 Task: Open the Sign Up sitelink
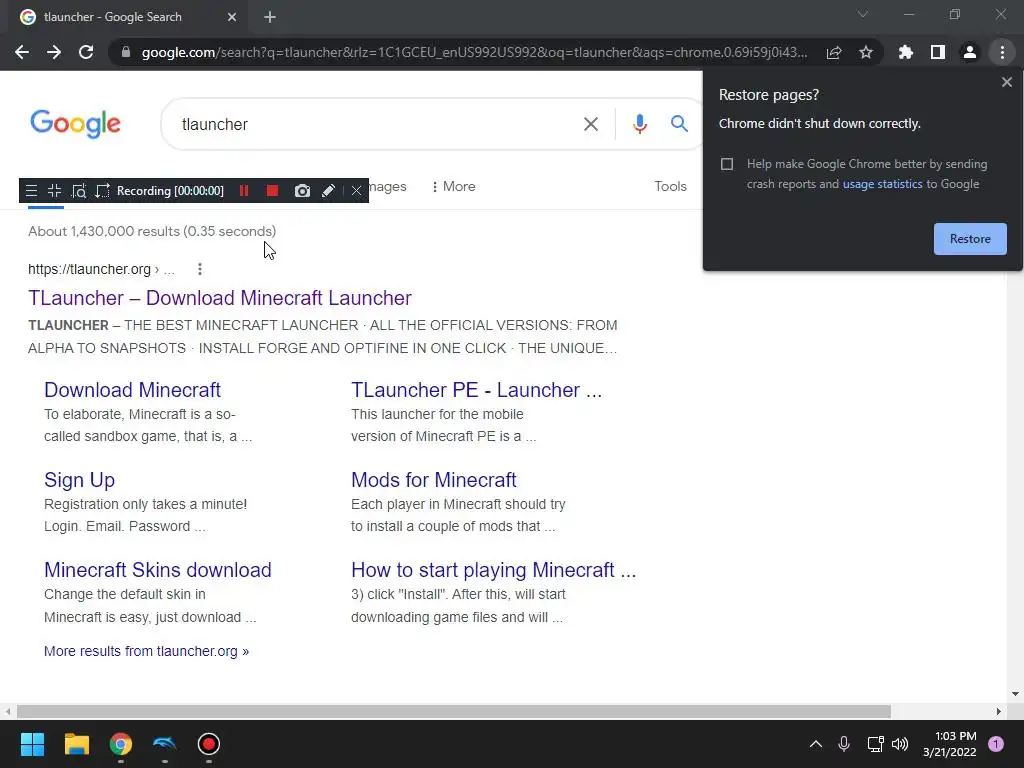coord(79,480)
